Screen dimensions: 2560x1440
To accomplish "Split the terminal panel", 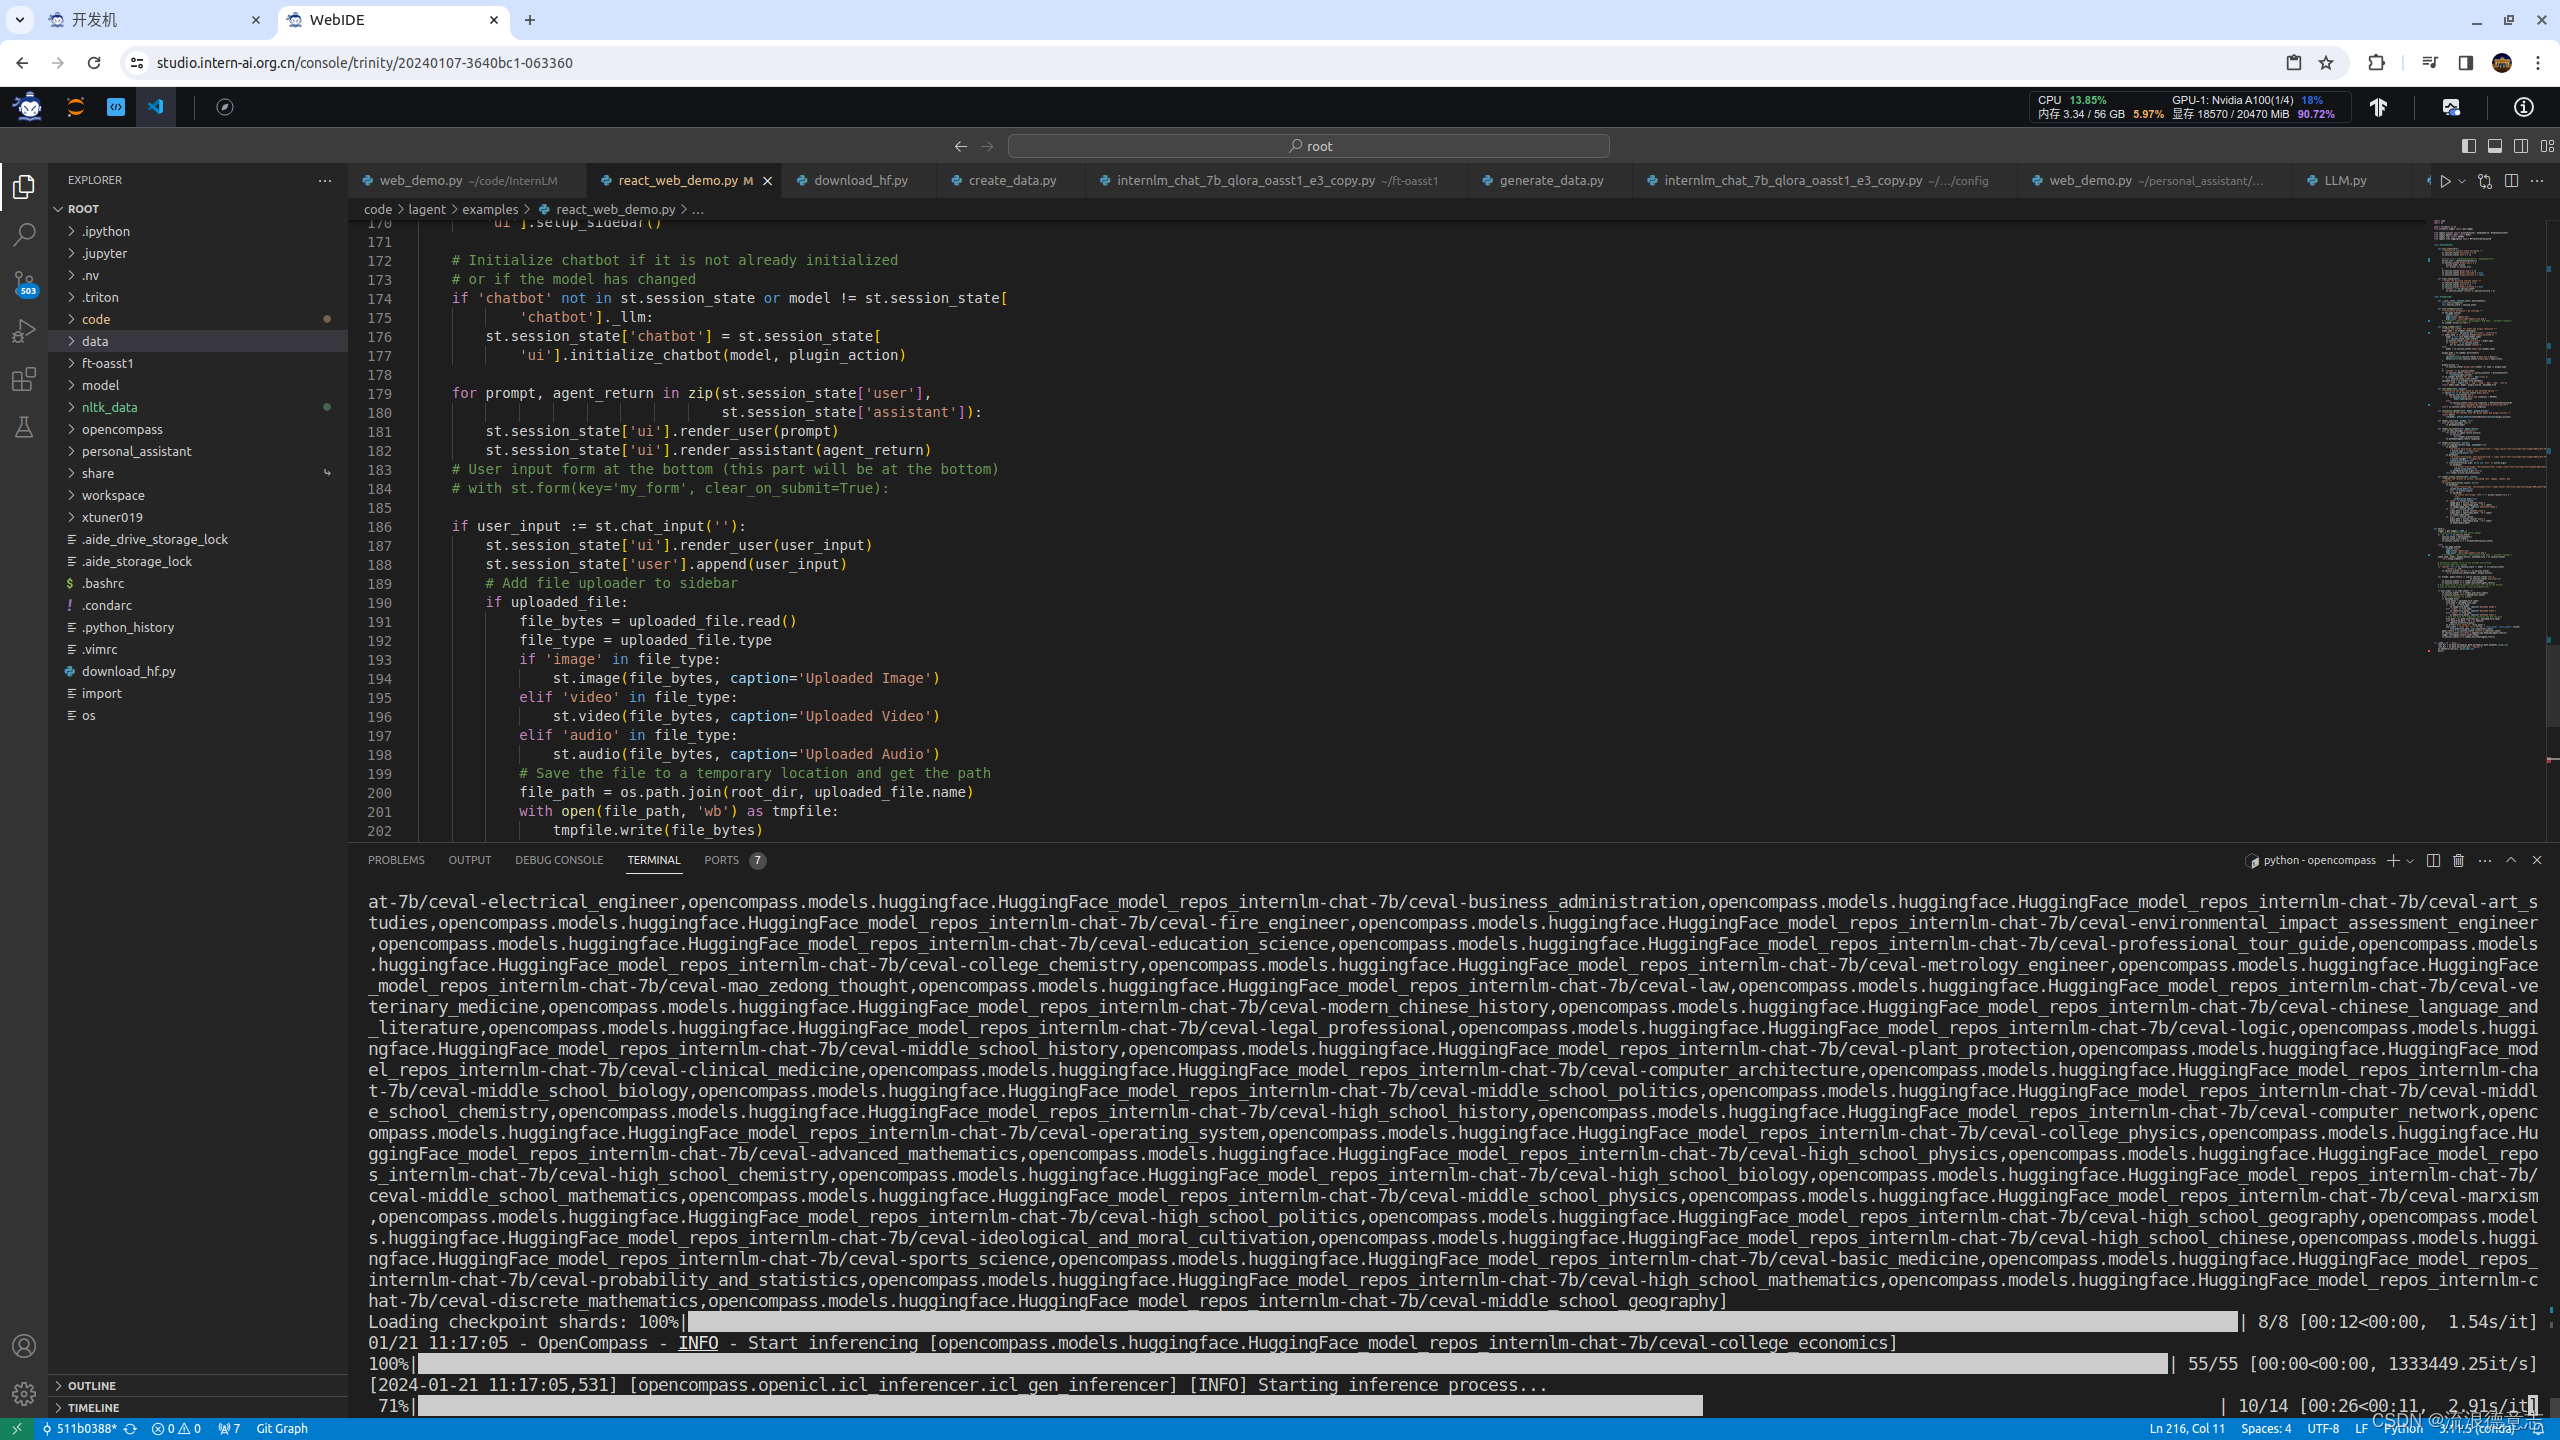I will point(2433,860).
